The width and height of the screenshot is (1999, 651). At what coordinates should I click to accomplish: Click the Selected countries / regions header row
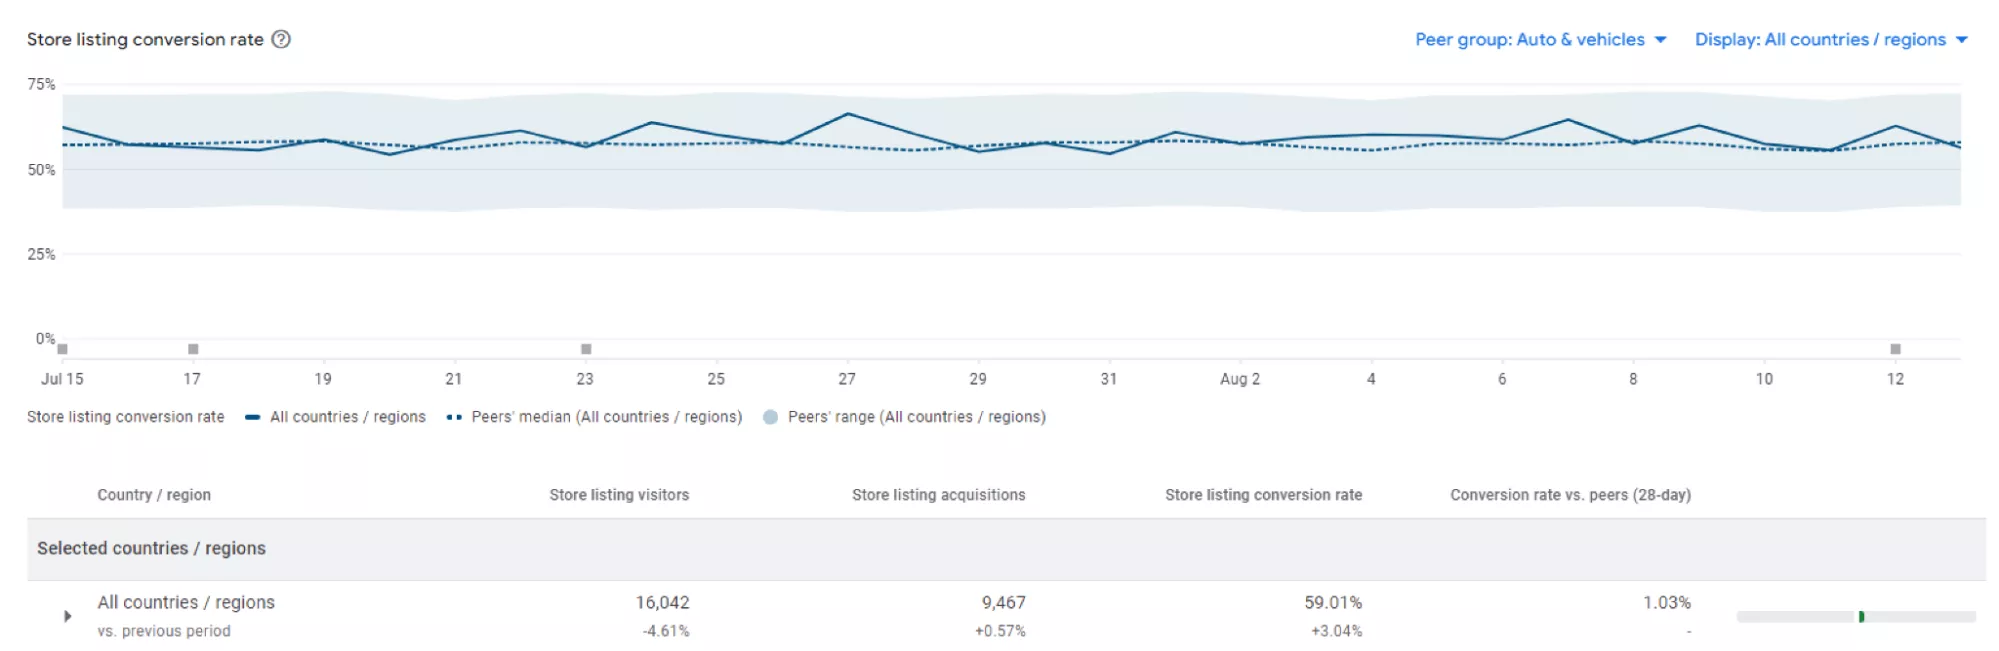pos(1006,549)
